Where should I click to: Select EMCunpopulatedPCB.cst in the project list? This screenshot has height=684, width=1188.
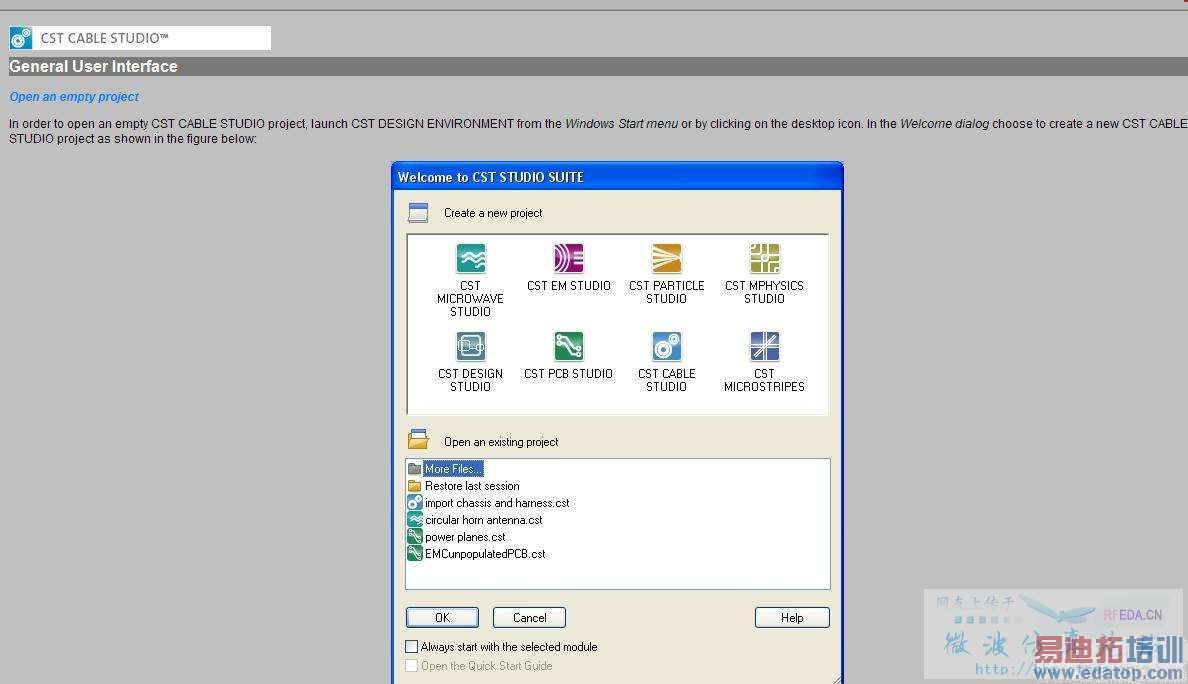(485, 554)
